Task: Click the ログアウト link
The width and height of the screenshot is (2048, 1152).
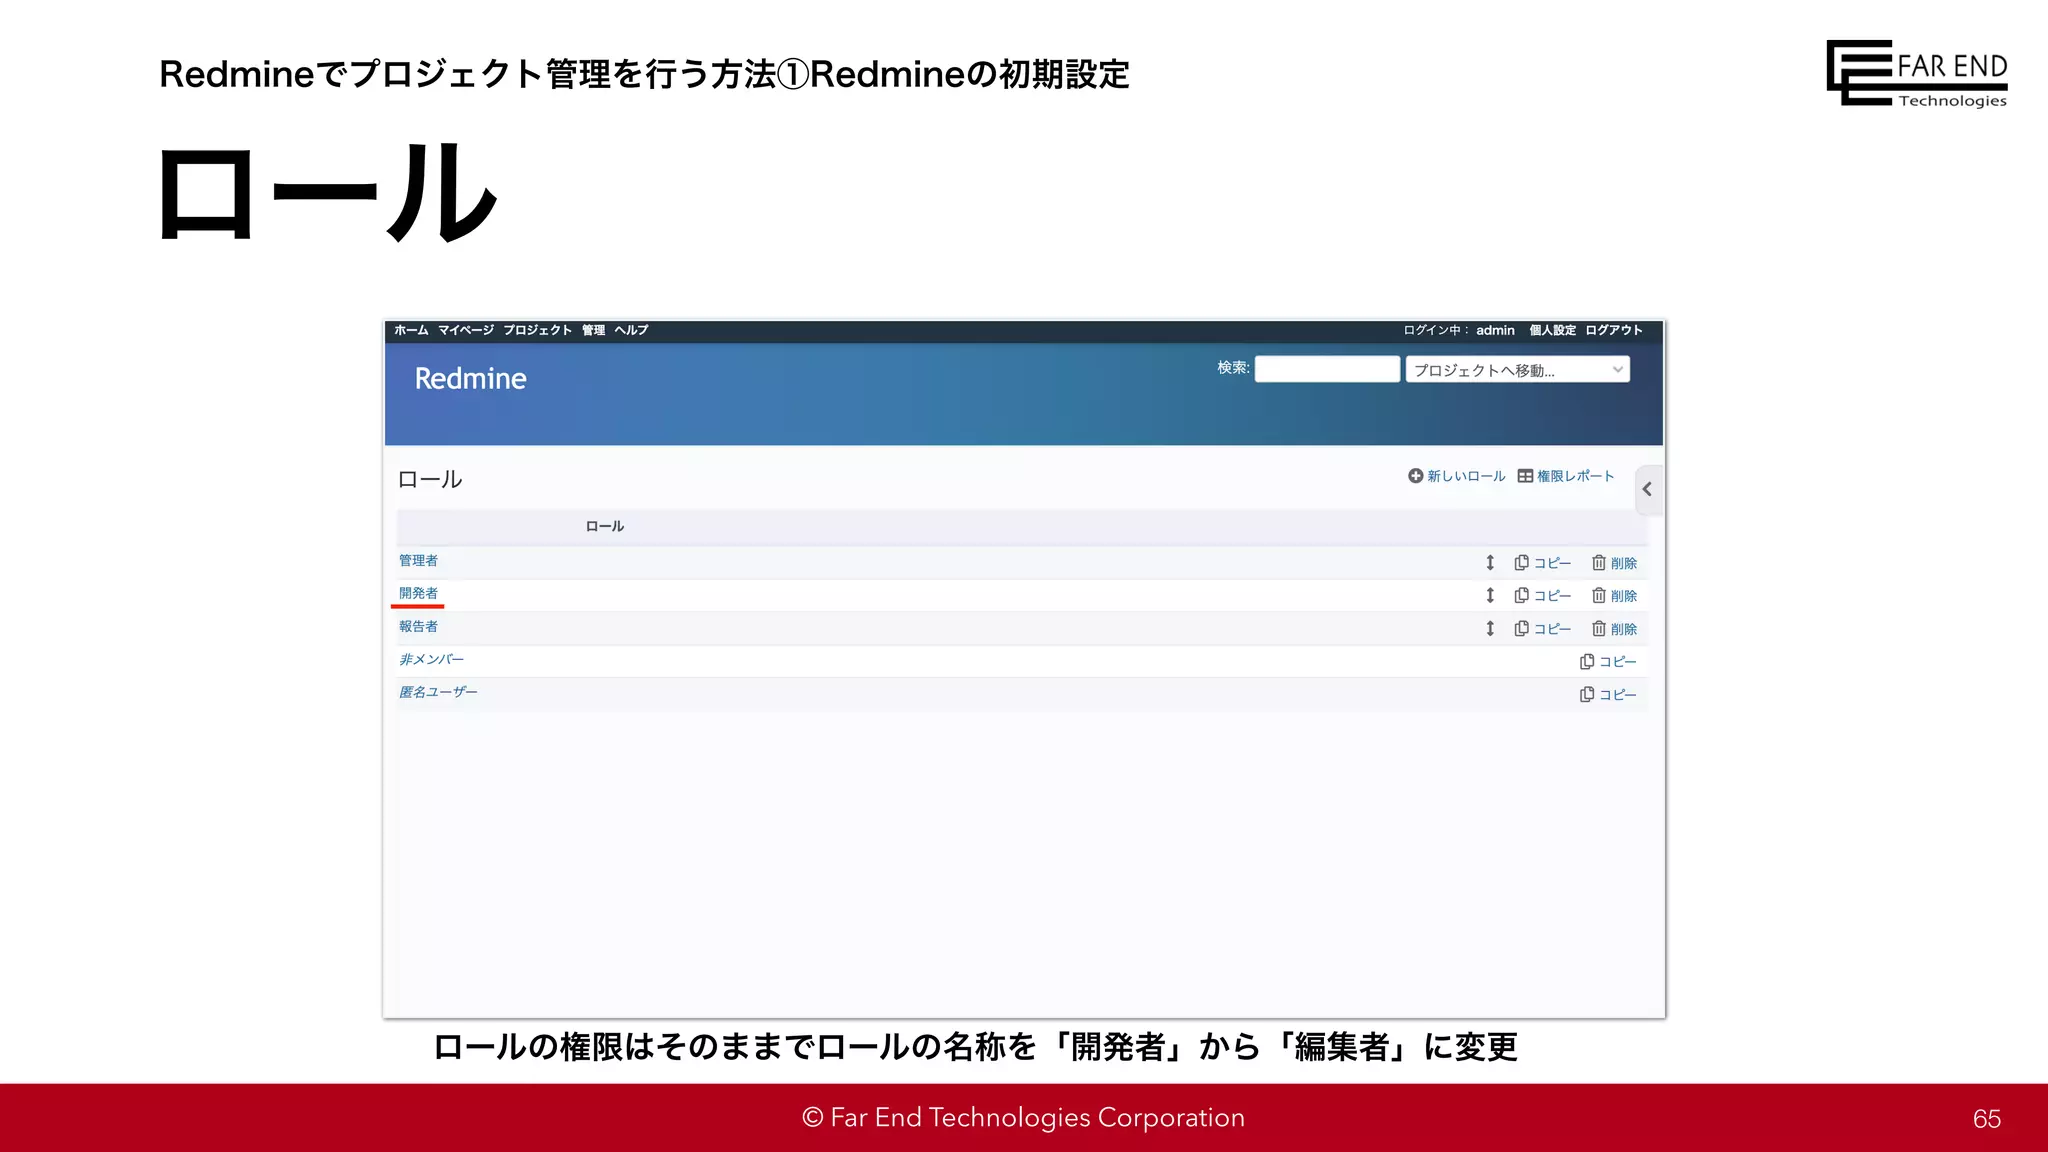Action: coord(1614,330)
